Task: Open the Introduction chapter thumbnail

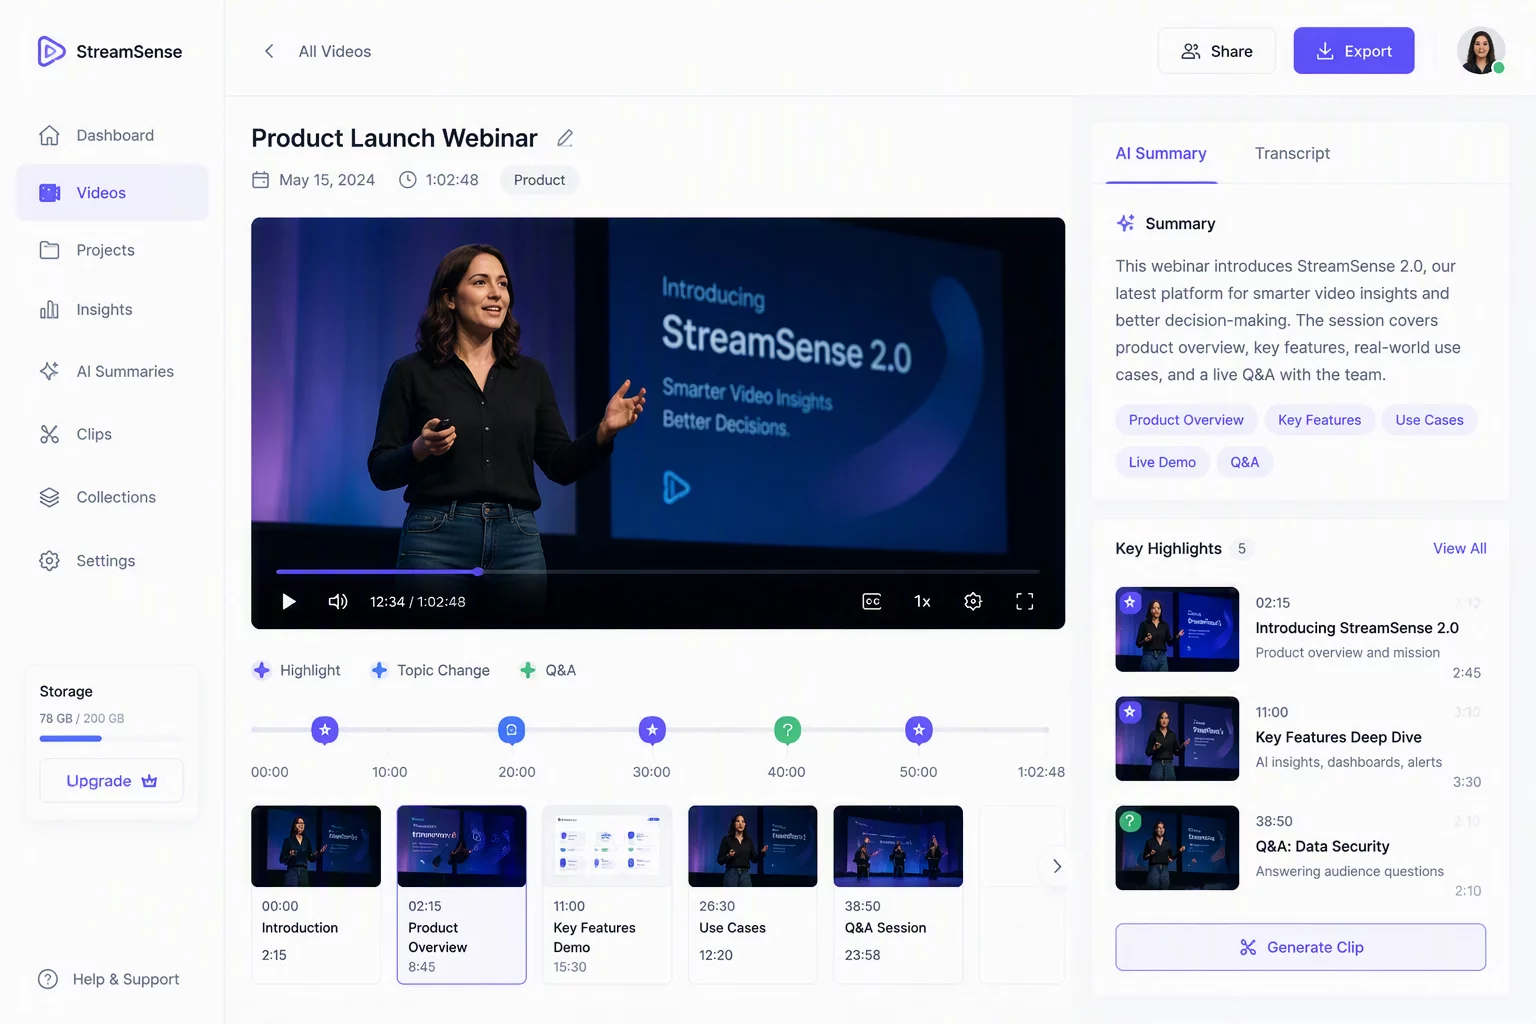Action: [316, 846]
